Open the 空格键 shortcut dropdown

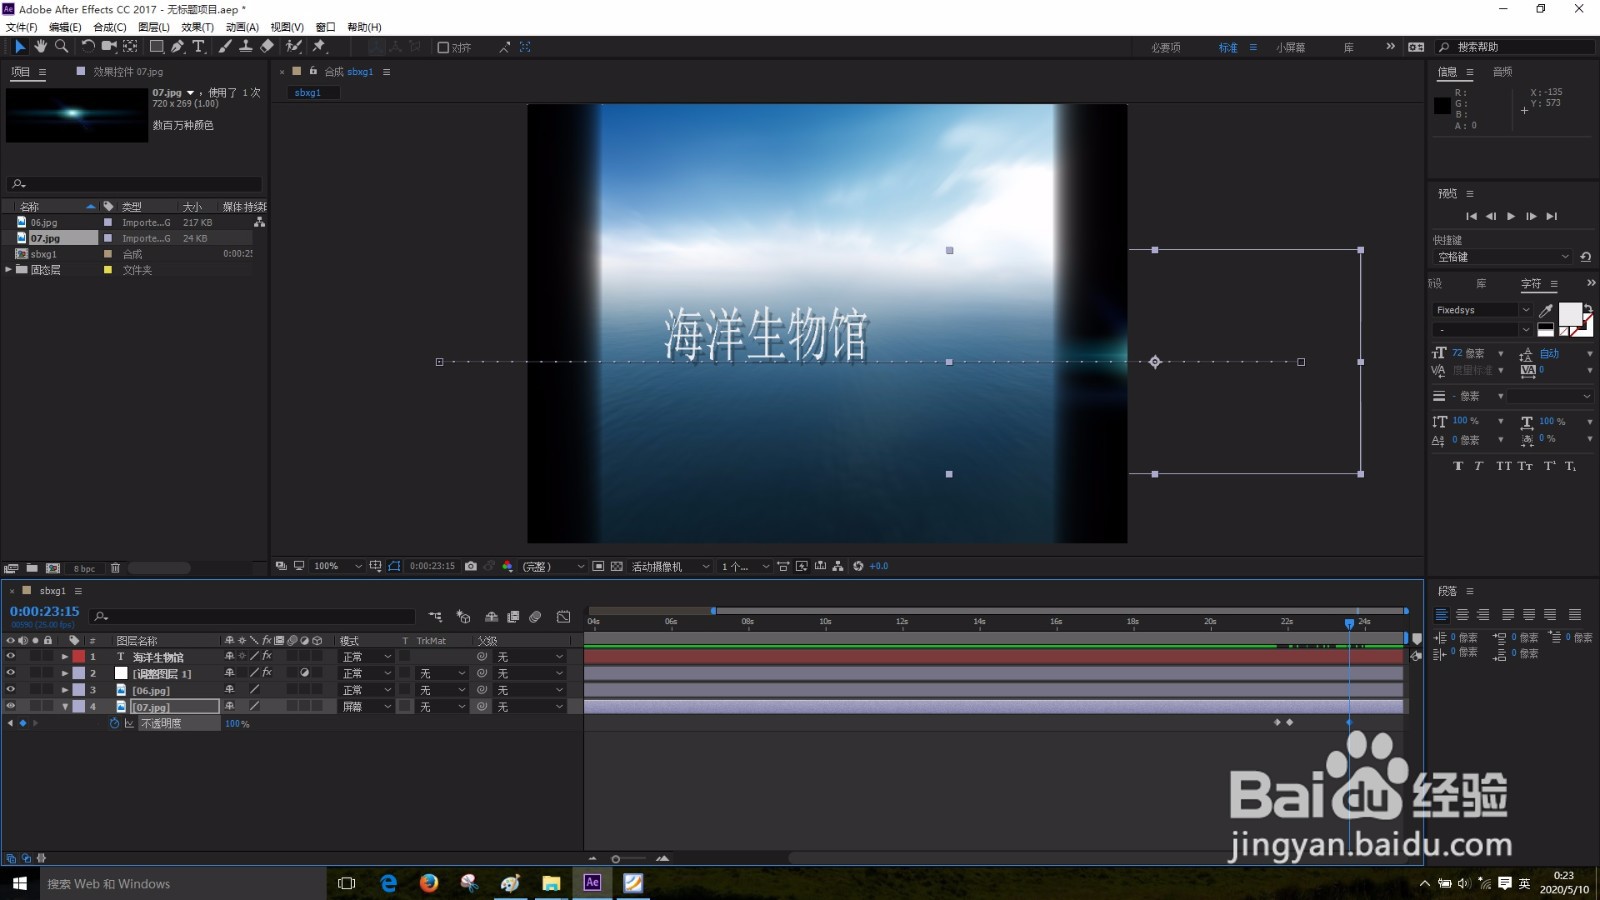1503,257
